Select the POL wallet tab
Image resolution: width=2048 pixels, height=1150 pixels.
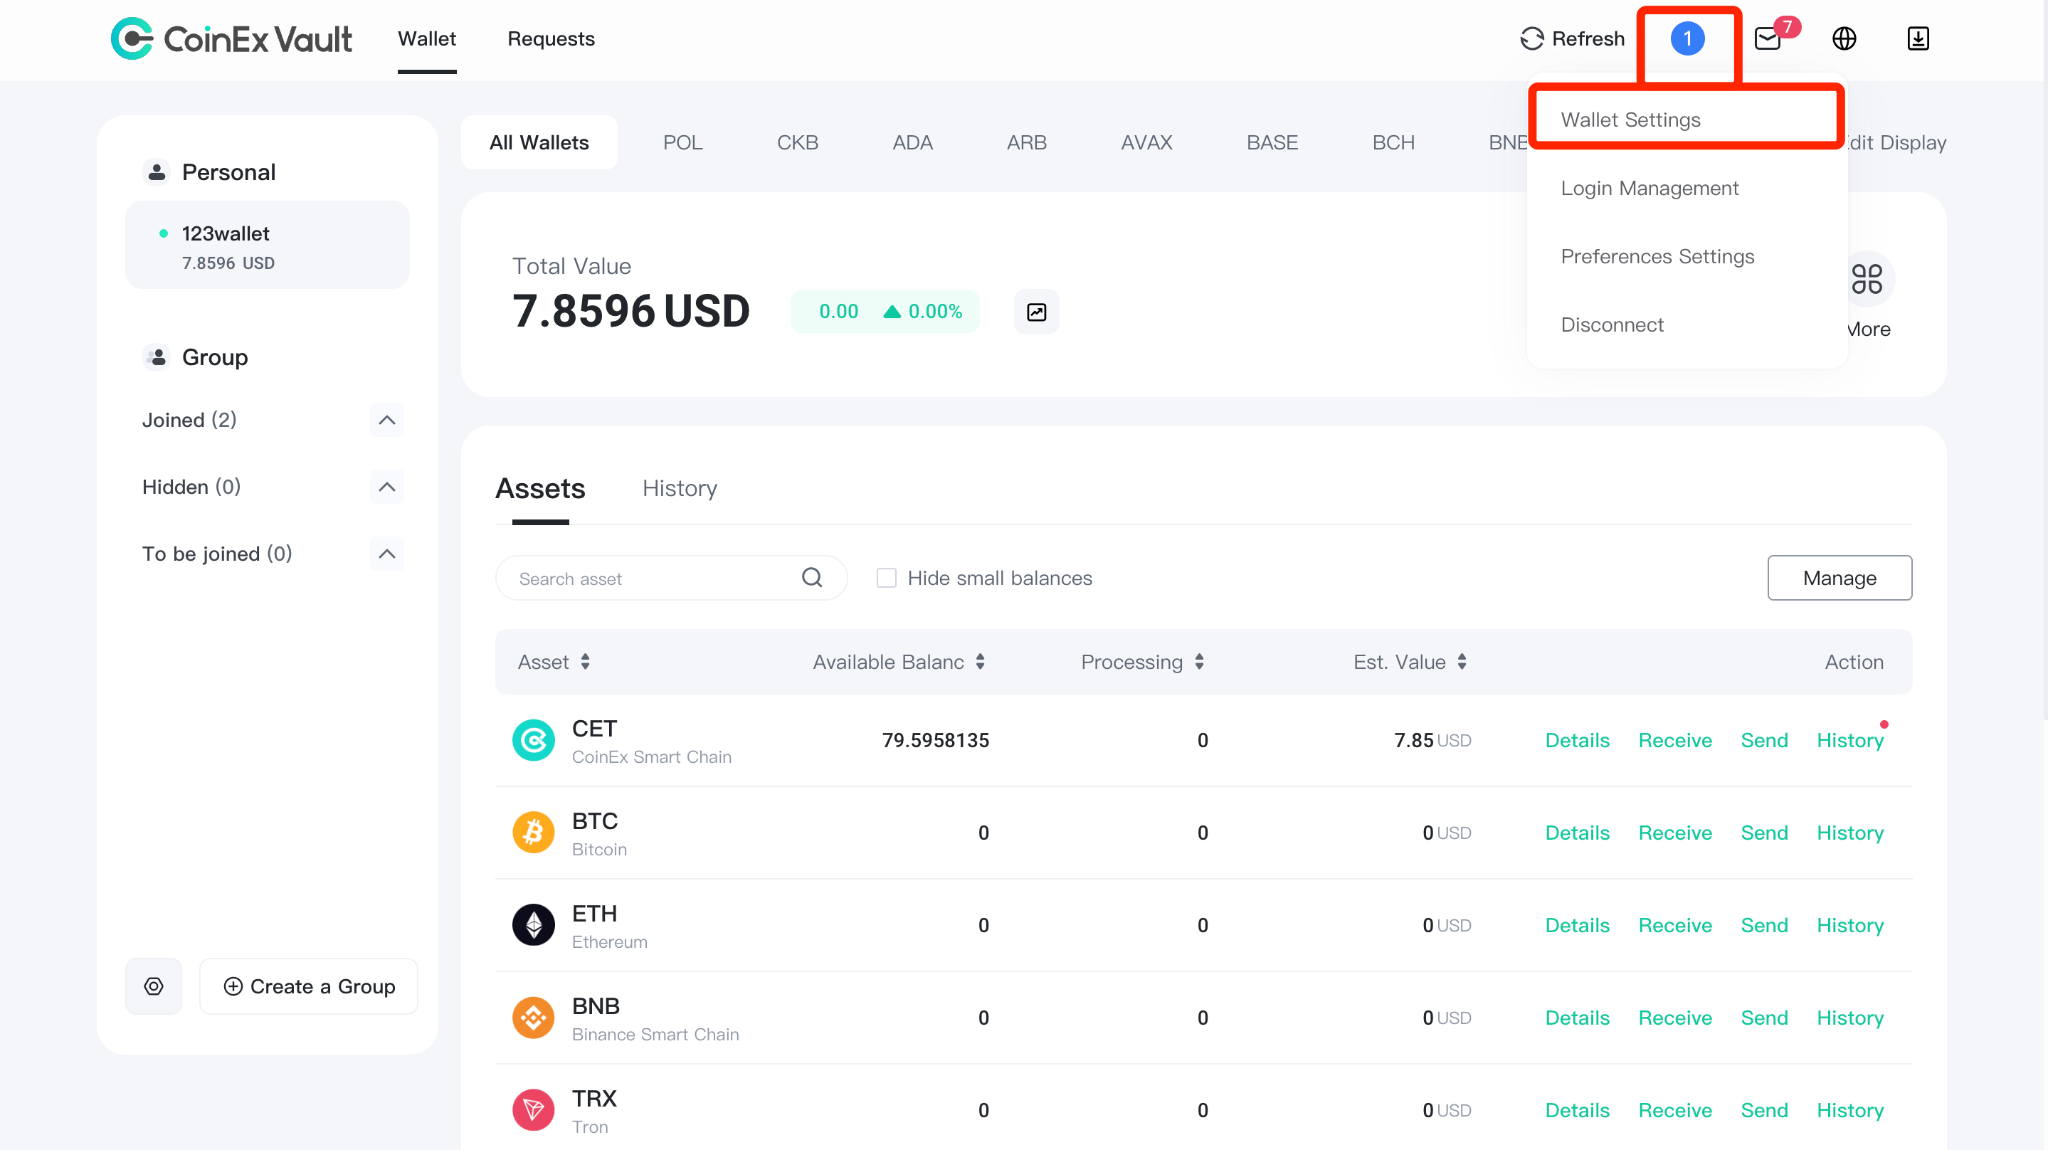tap(683, 143)
